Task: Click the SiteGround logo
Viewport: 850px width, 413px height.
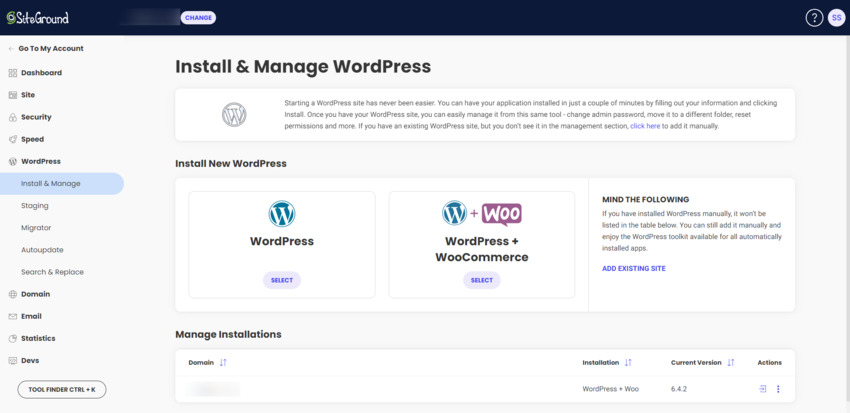Action: click(x=37, y=18)
